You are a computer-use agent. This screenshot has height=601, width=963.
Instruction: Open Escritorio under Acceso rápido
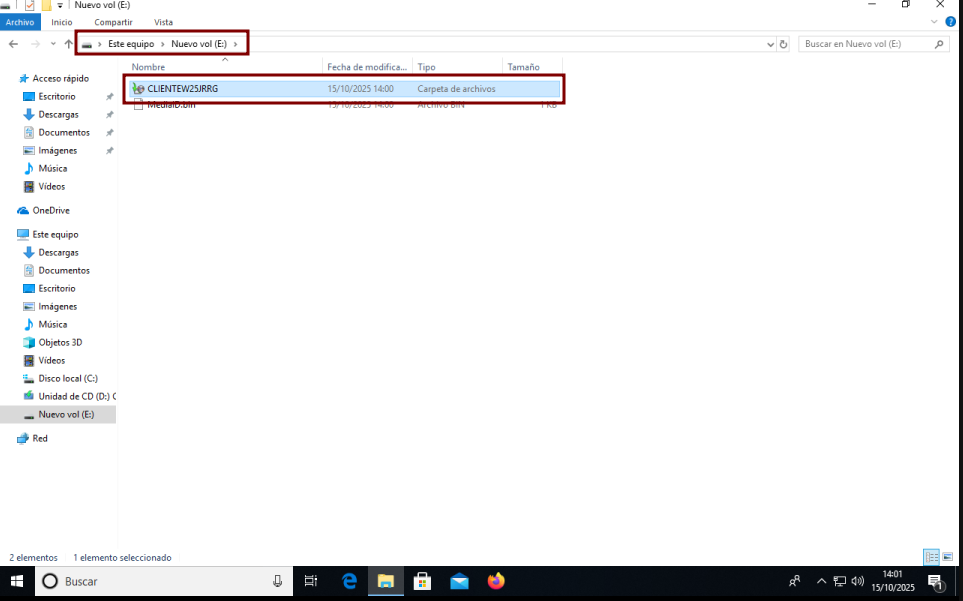pyautogui.click(x=57, y=96)
